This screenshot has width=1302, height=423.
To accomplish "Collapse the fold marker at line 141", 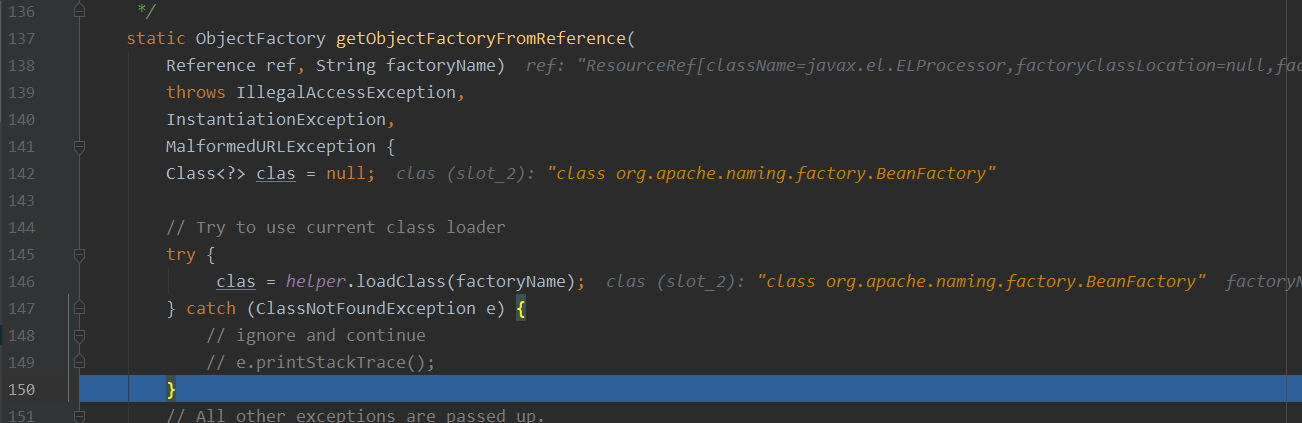I will 79,147.
